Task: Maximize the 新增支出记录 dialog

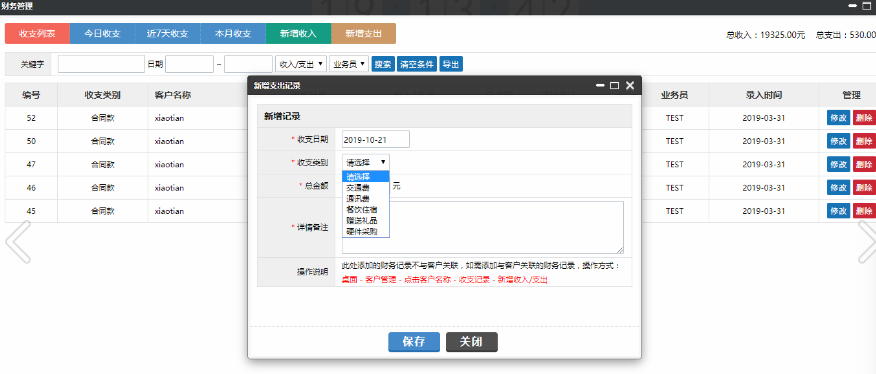Action: pos(615,86)
